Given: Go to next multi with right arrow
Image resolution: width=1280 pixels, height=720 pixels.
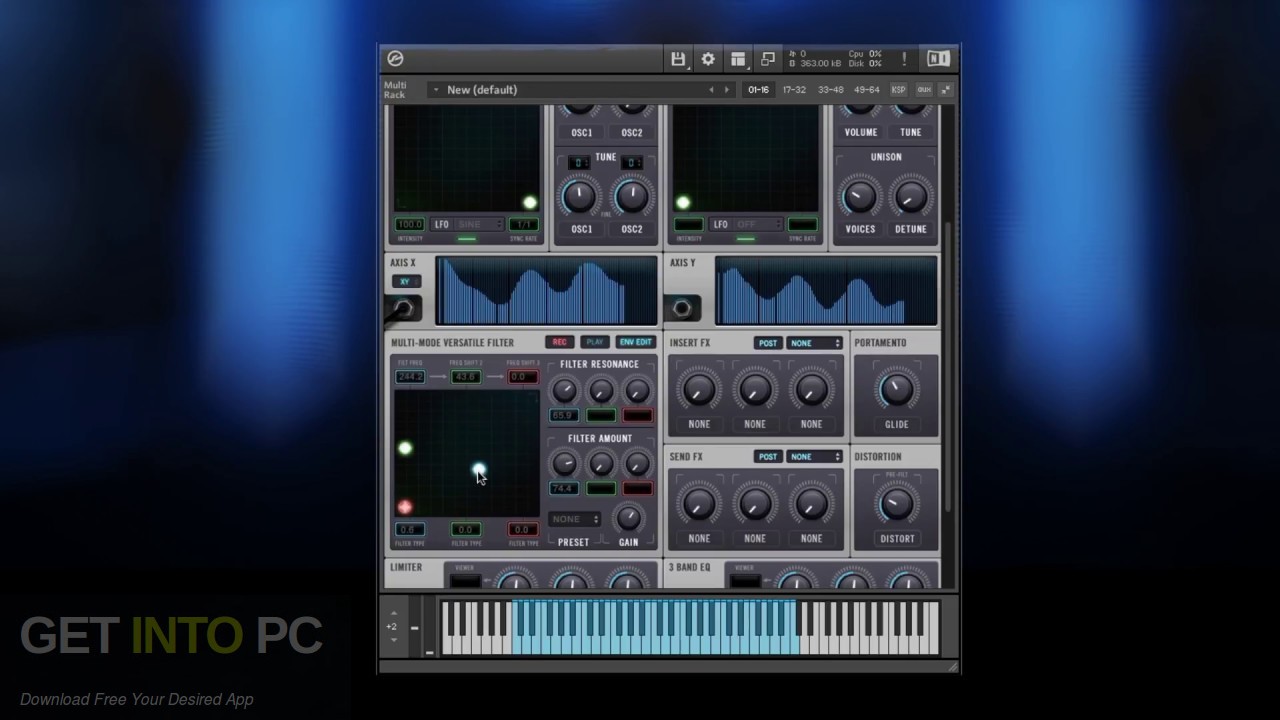Looking at the screenshot, I should pos(727,90).
